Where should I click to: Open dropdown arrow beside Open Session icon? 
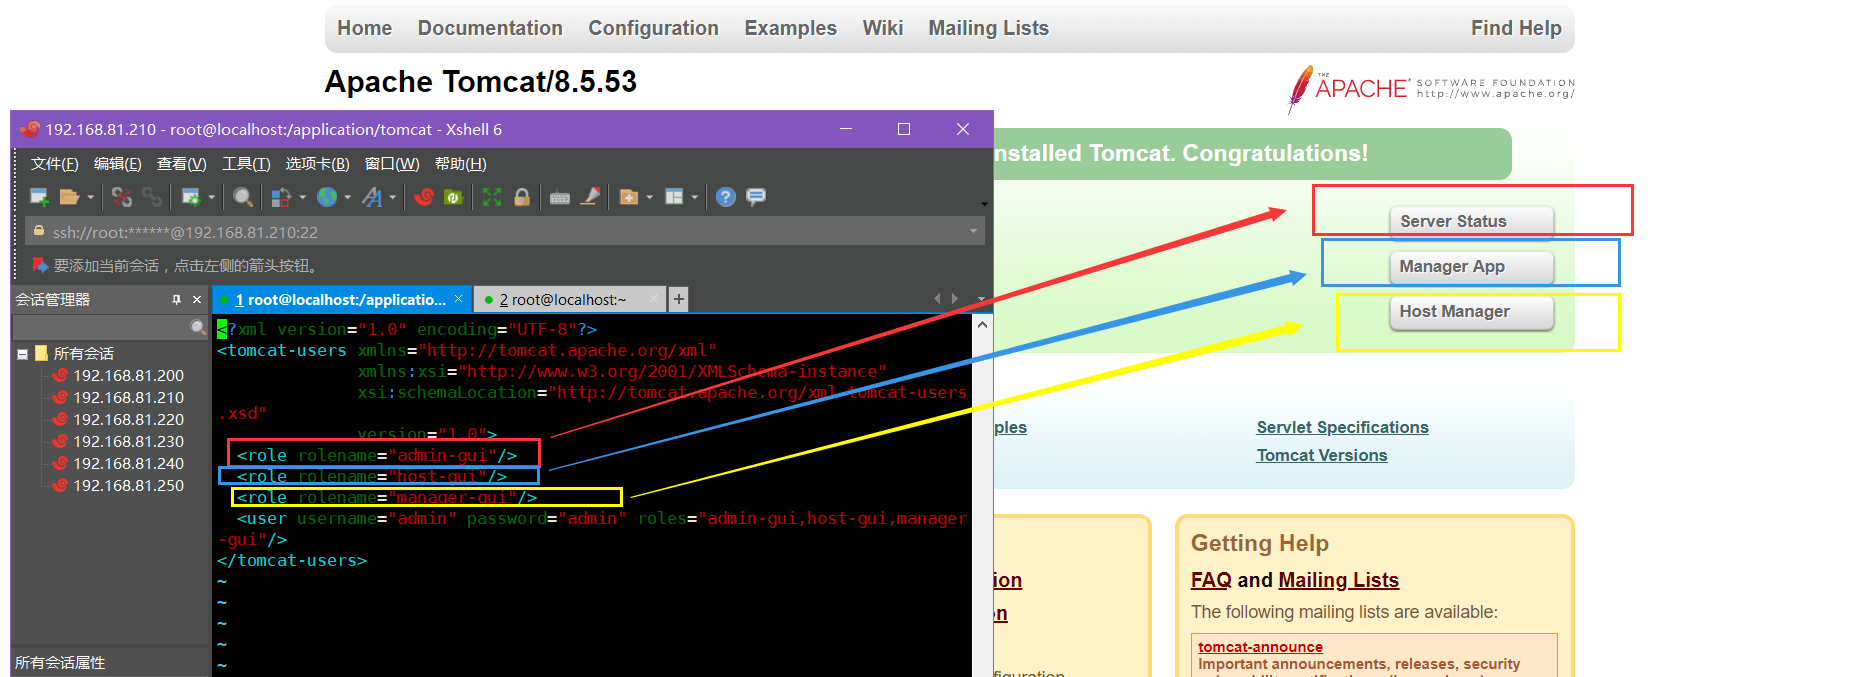[x=91, y=197]
